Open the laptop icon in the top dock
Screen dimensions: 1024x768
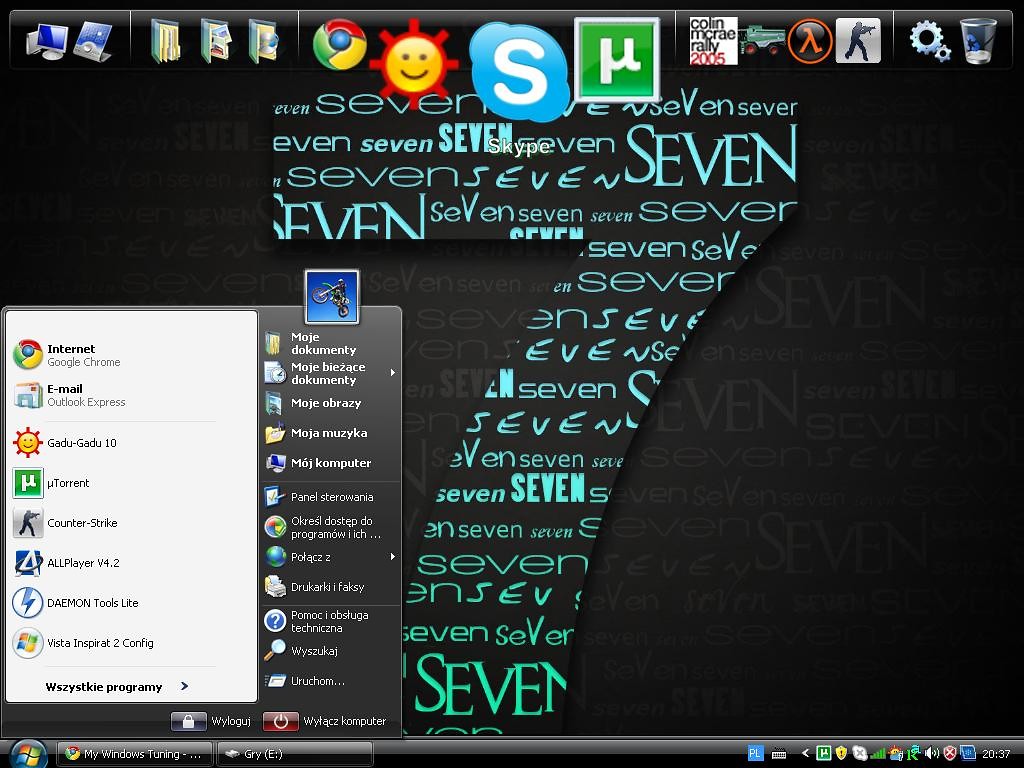tap(93, 40)
